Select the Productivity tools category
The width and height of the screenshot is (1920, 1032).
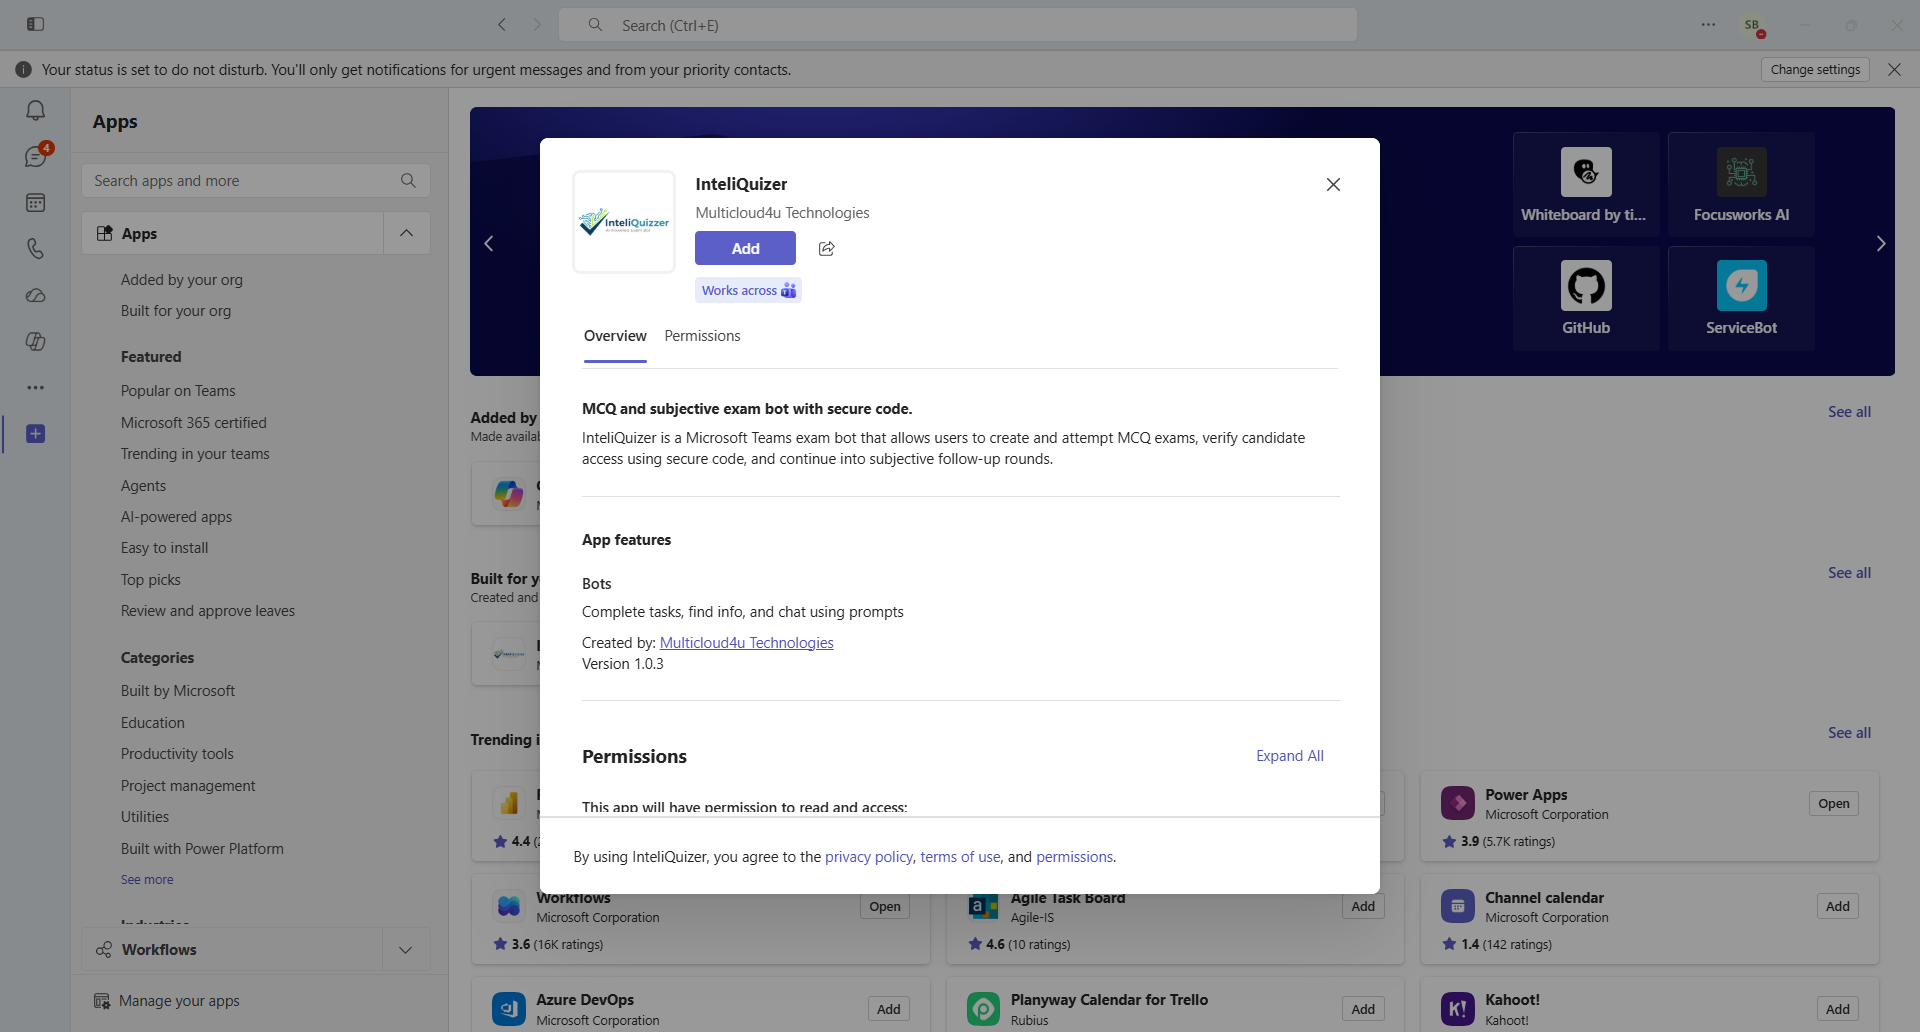177,754
